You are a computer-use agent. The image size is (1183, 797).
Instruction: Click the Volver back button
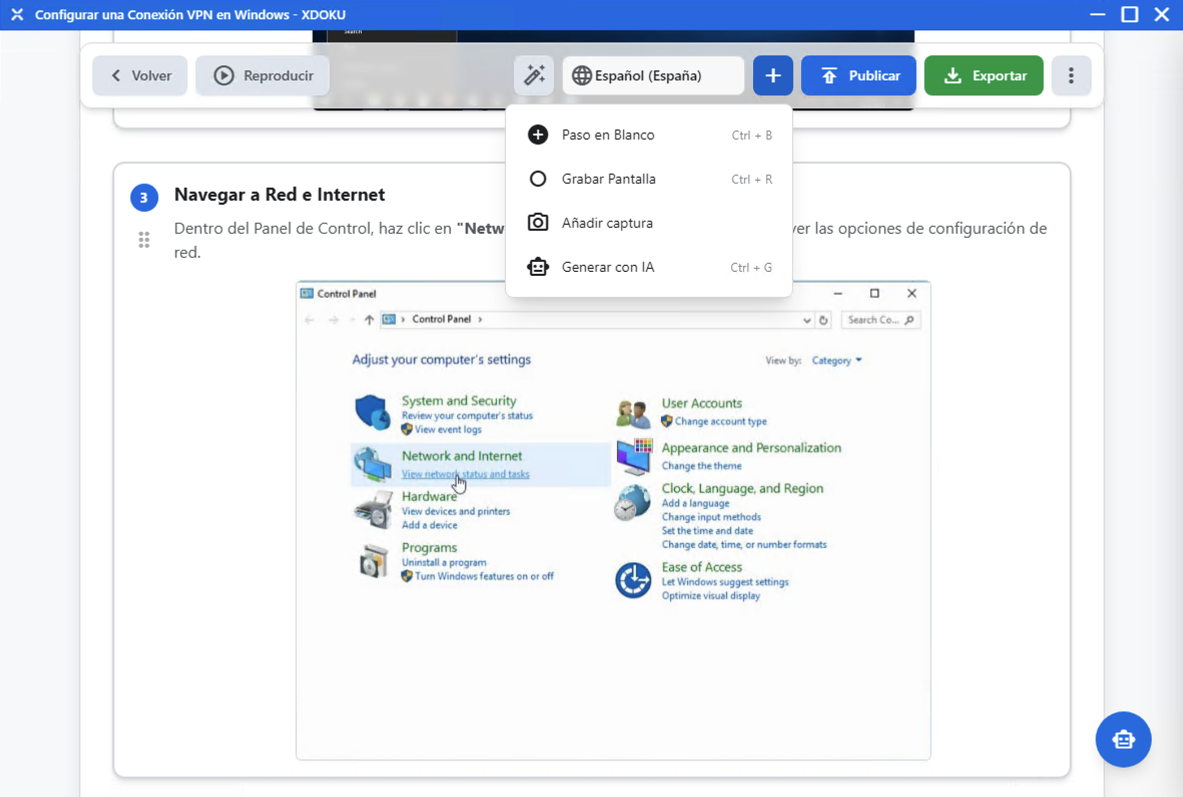(x=140, y=76)
